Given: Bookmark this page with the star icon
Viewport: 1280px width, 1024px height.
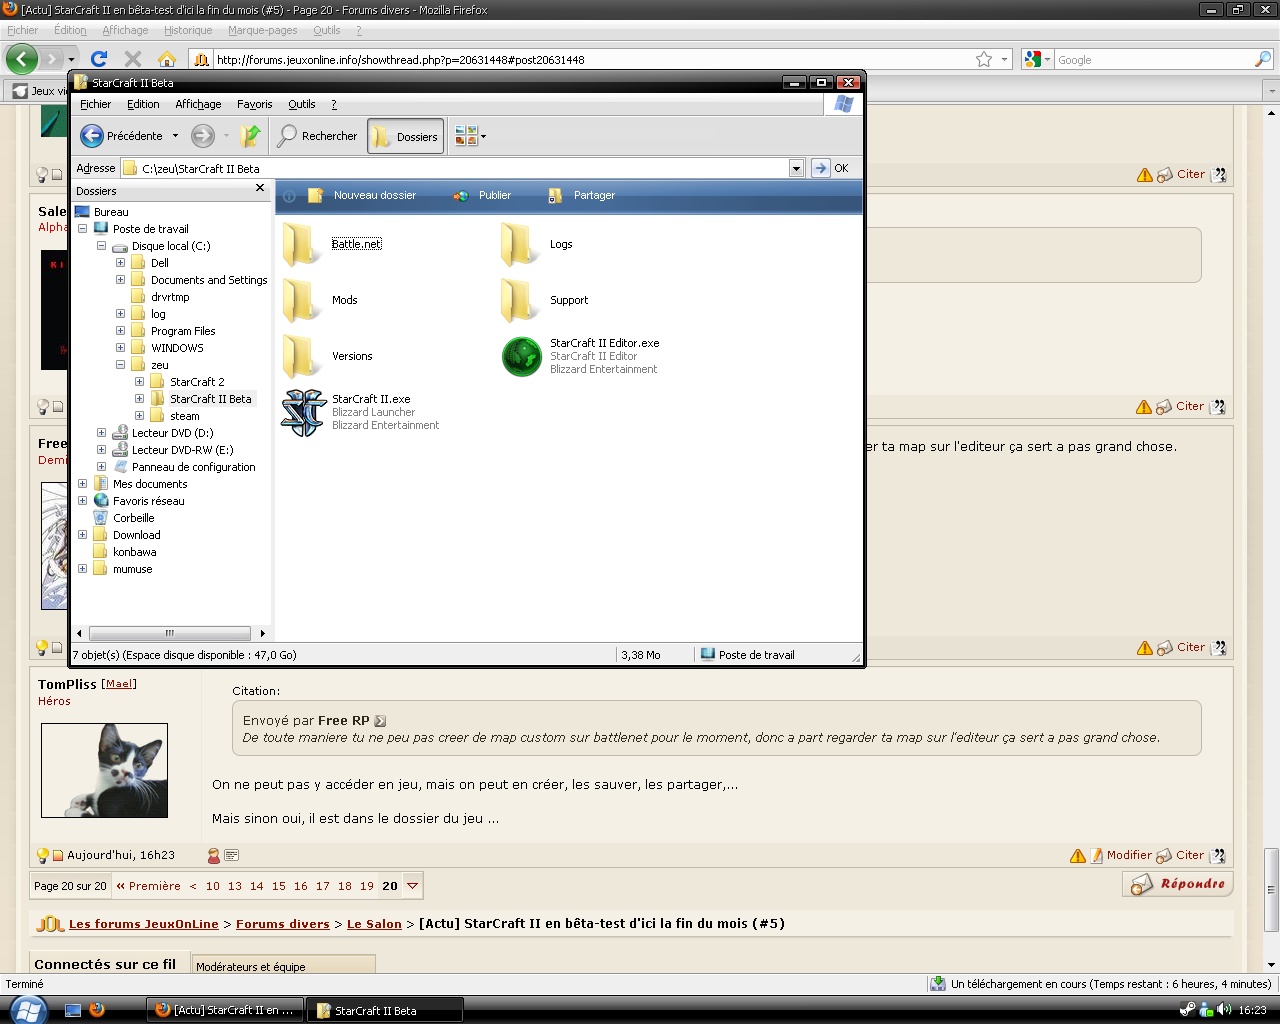Looking at the screenshot, I should click(x=984, y=59).
